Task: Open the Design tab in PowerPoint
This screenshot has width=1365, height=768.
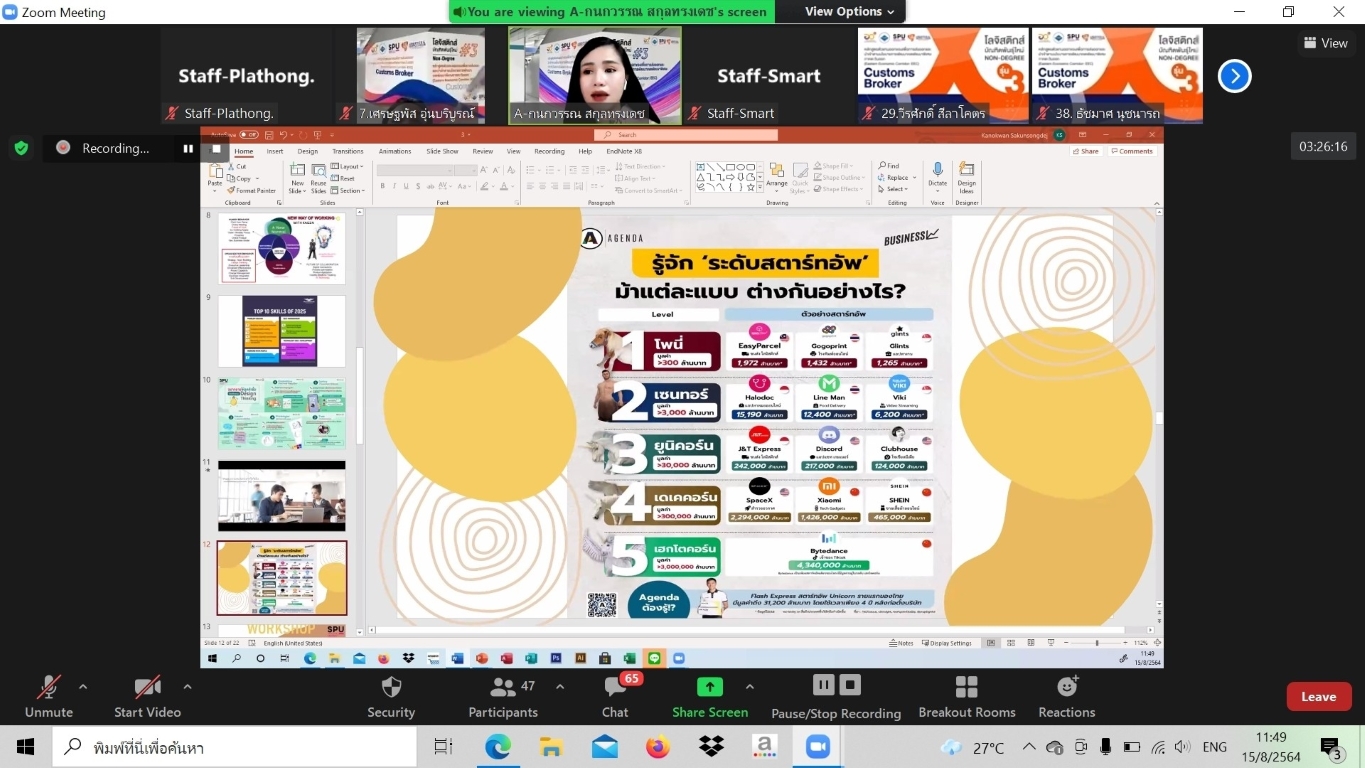Action: [307, 152]
